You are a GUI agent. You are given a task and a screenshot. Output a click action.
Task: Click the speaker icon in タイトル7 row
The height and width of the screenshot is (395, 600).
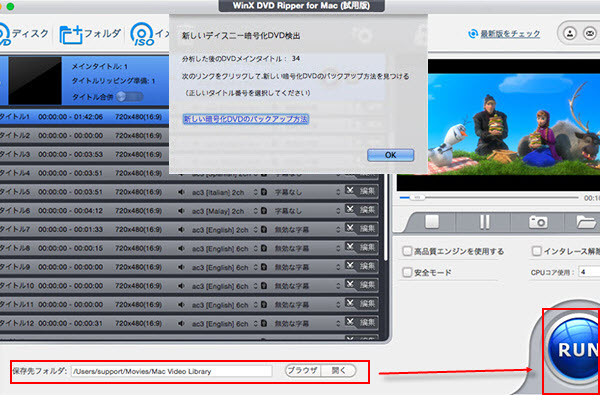pos(181,230)
